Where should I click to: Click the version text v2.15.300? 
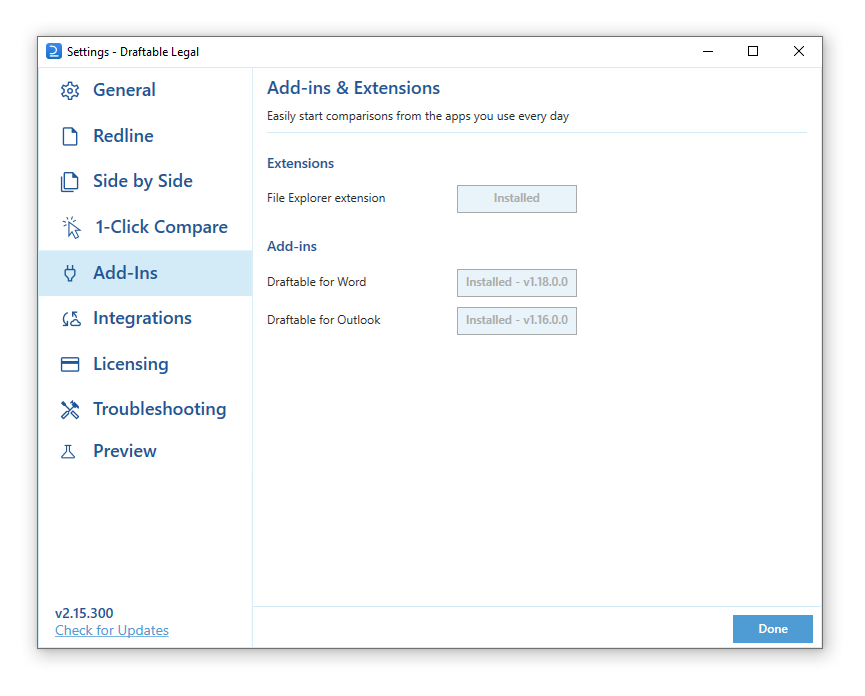pyautogui.click(x=84, y=613)
